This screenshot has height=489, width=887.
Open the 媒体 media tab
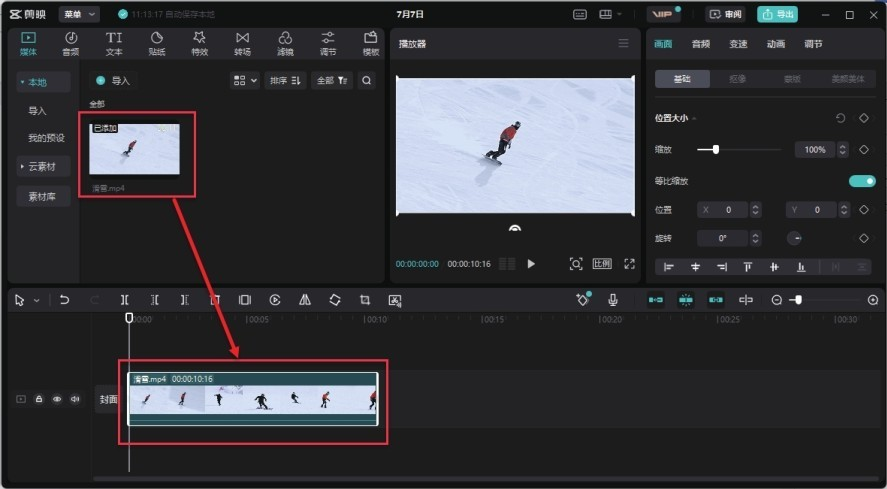(28, 44)
